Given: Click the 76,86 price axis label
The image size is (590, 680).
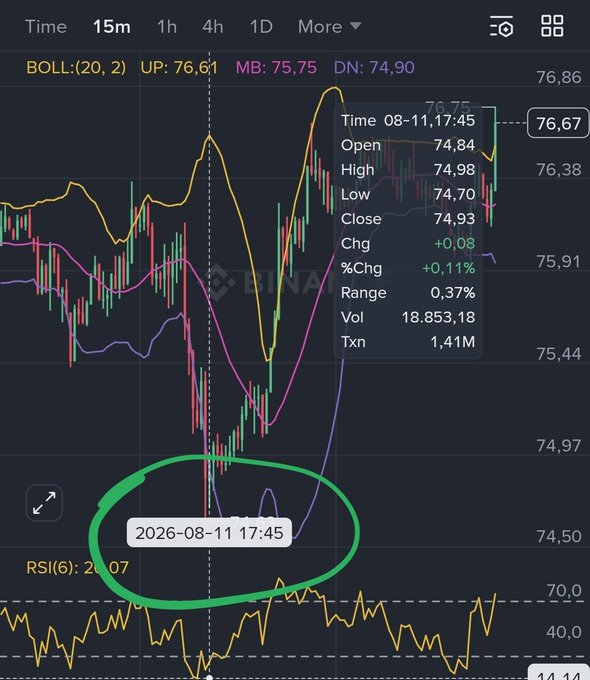Looking at the screenshot, I should click(558, 77).
